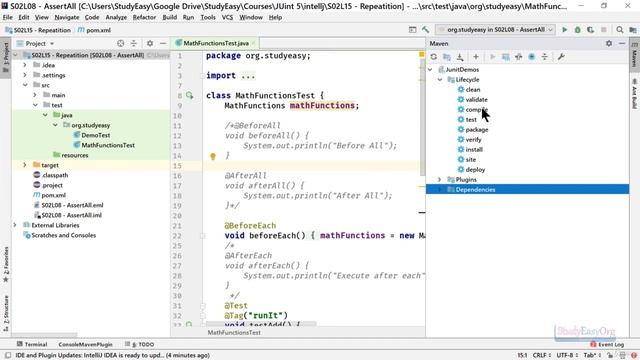Open the File menu
Viewport: 640px width, 360px height.
click(x=7, y=17)
